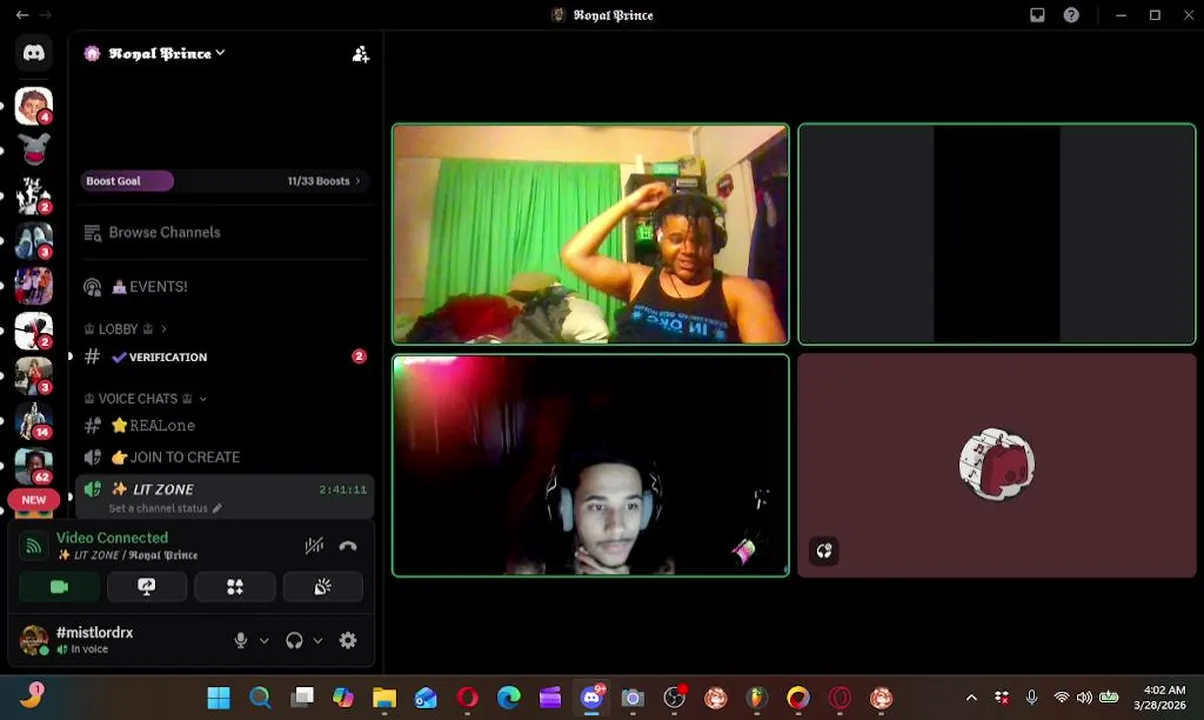1204x720 pixels.
Task: Toggle the noise suppression icon
Action: pyautogui.click(x=314, y=546)
